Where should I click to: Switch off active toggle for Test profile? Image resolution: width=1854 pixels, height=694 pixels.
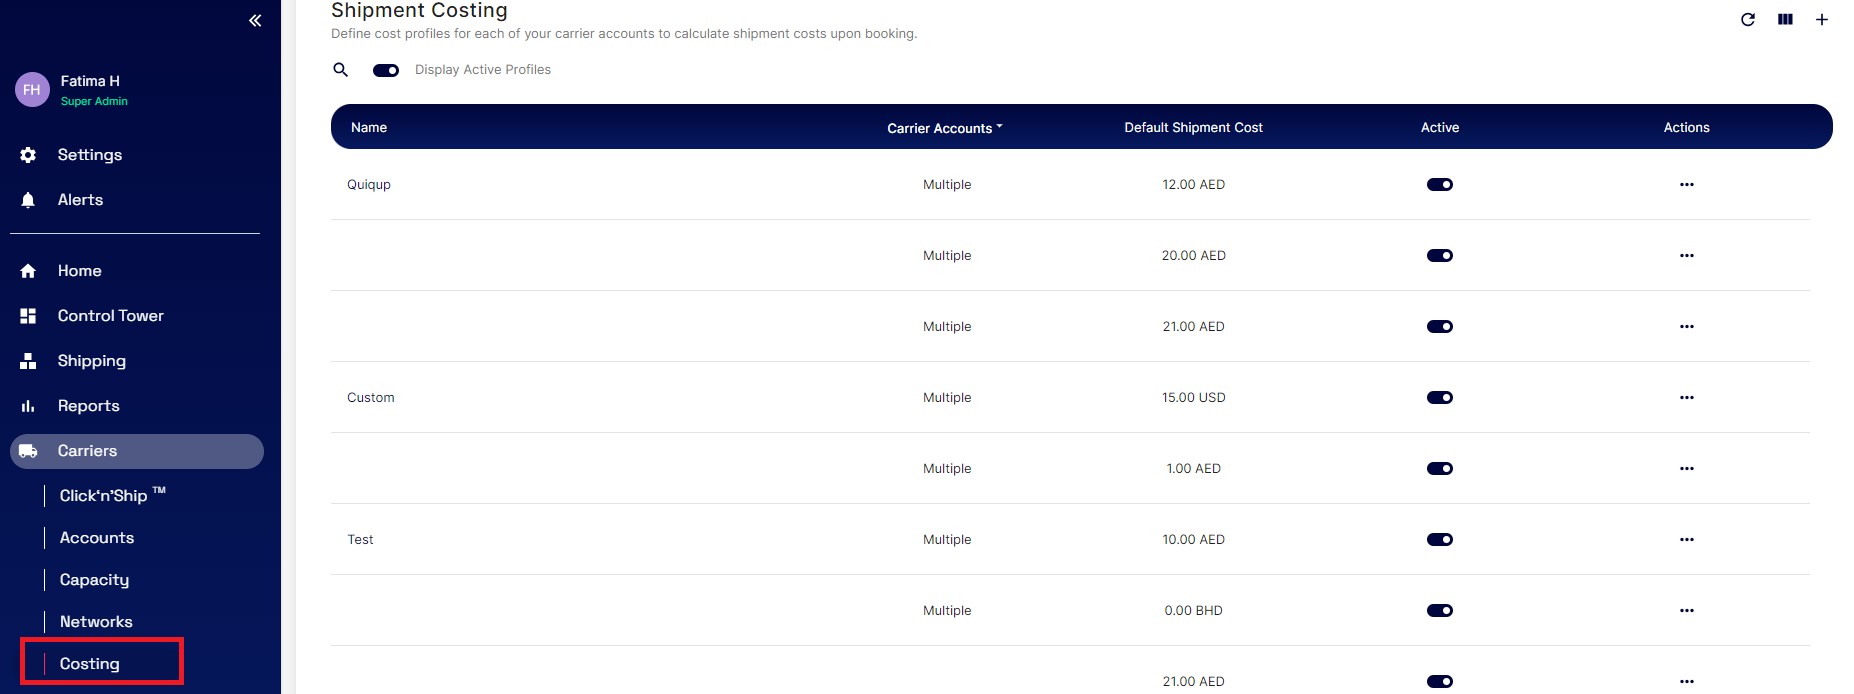1439,540
